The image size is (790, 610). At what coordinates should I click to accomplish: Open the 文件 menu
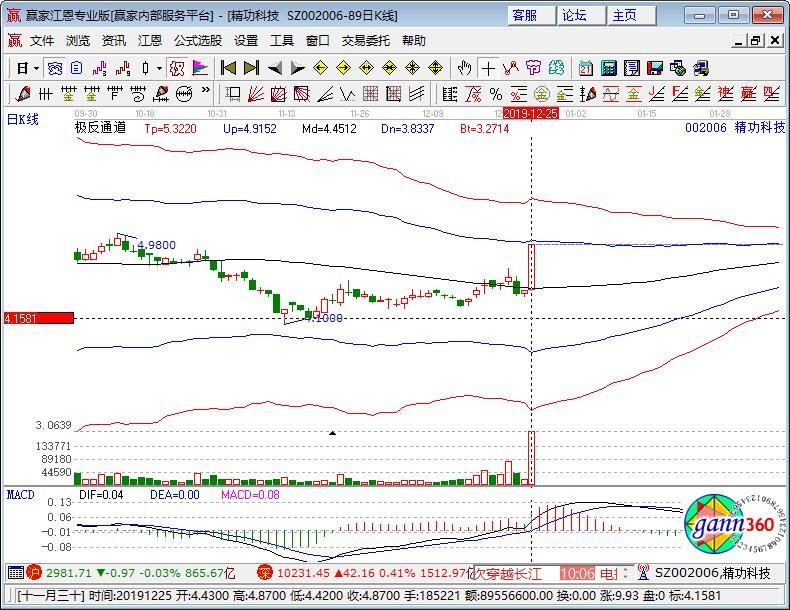[x=42, y=41]
